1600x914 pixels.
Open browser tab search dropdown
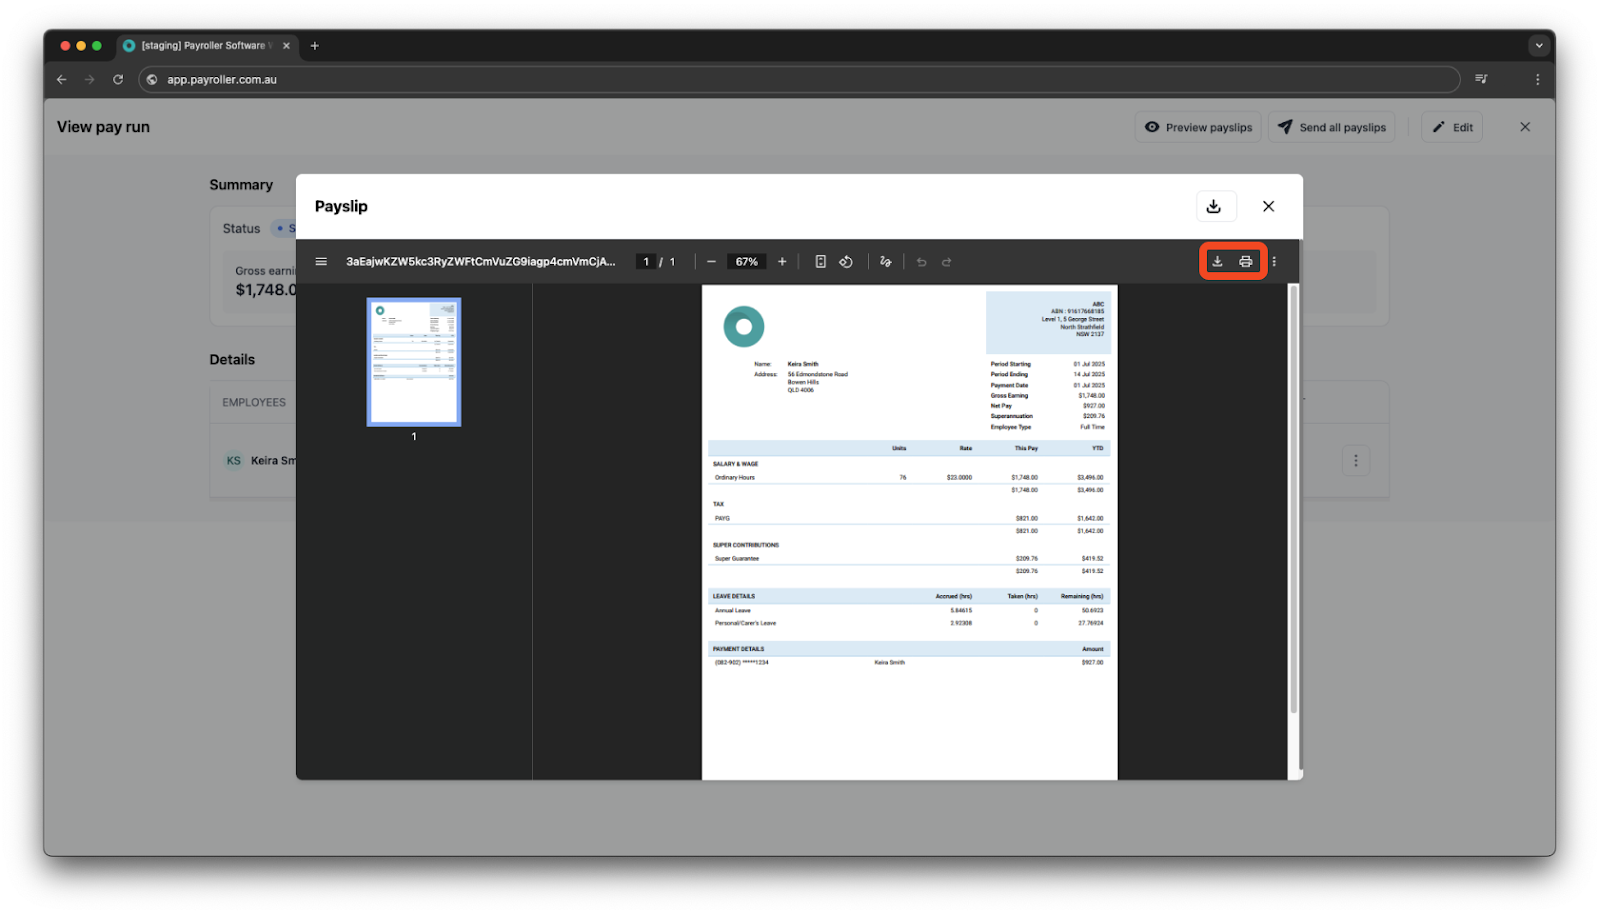[1539, 46]
